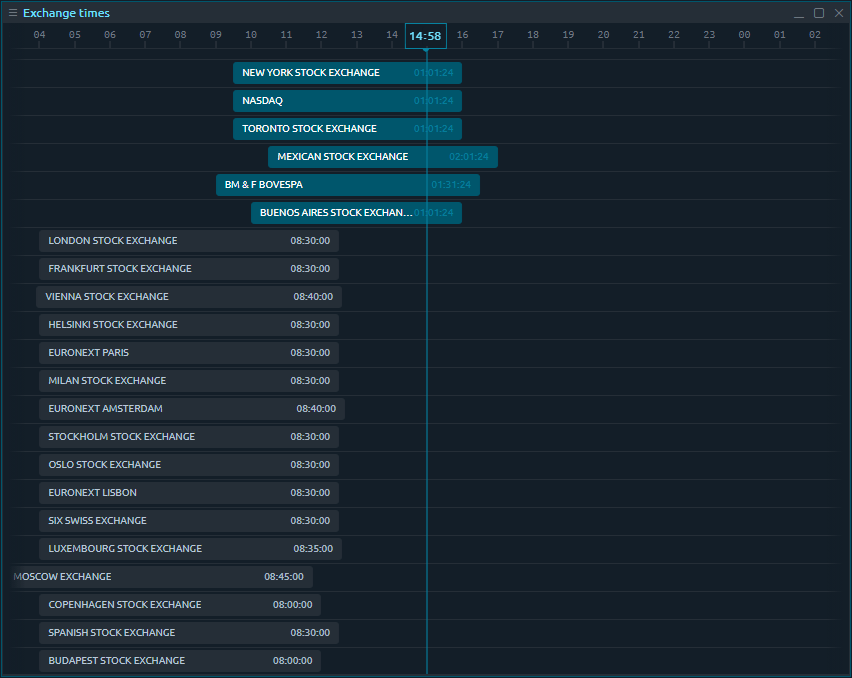Click the London Stock Exchange row
The image size is (852, 678).
[189, 241]
